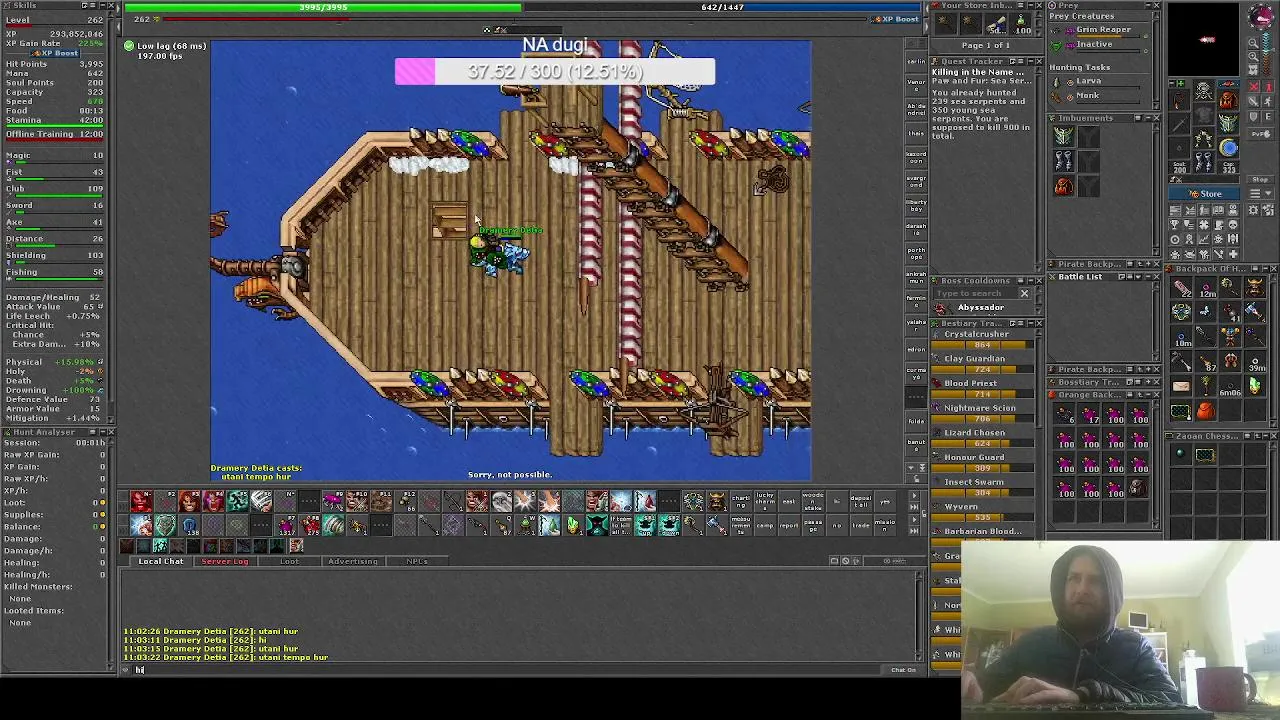The height and width of the screenshot is (720, 1280).
Task: Toggle the PvP mode button
Action: [x=1260, y=134]
